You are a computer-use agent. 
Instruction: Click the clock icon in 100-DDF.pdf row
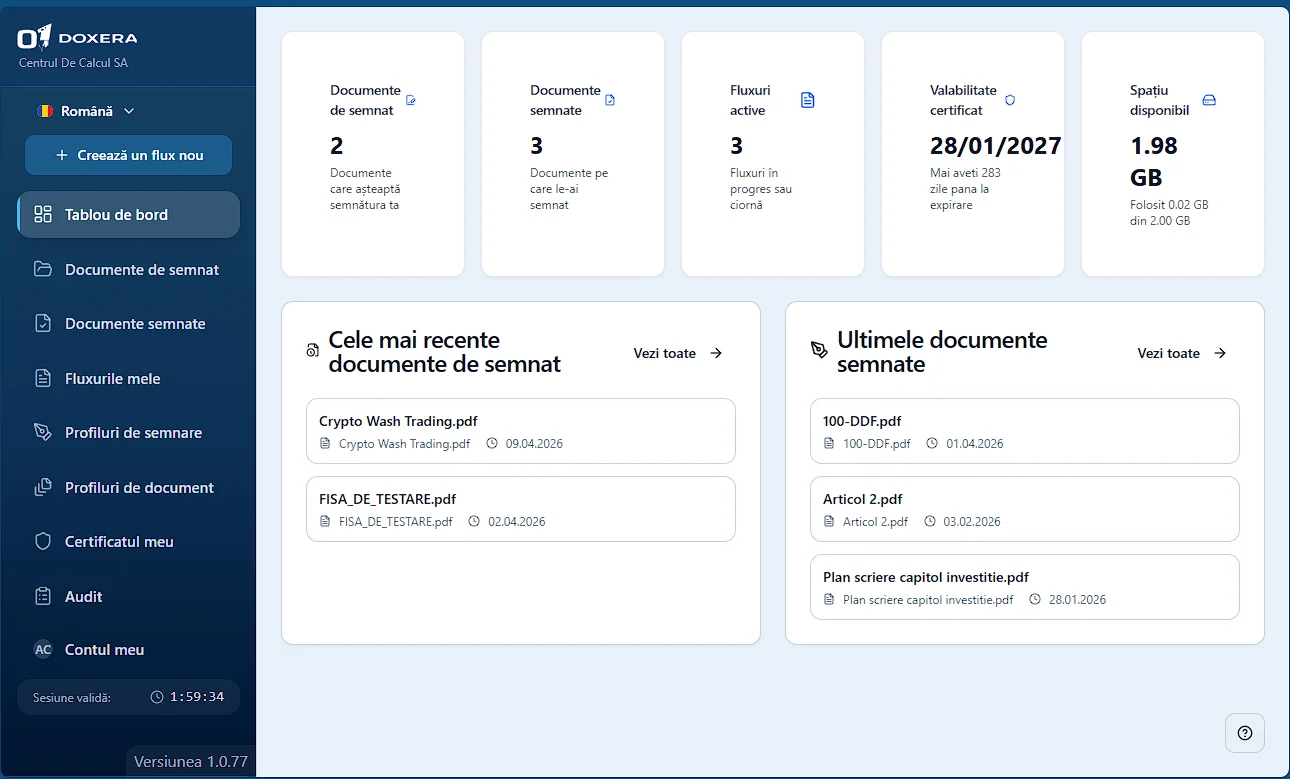click(x=932, y=443)
